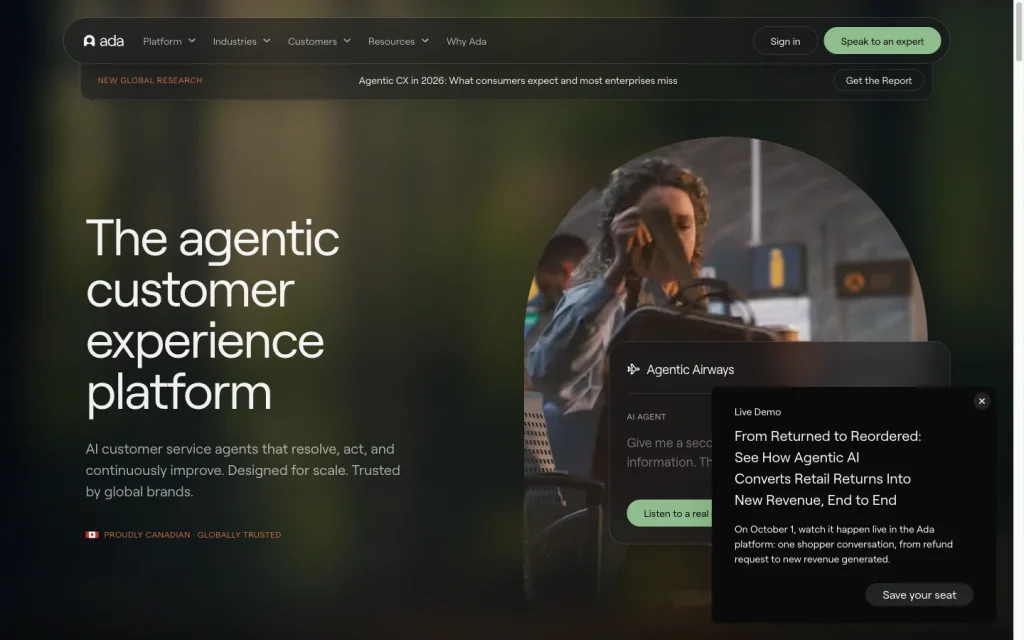This screenshot has width=1024, height=640.
Task: Click the Agentic Airways title text
Action: 690,370
